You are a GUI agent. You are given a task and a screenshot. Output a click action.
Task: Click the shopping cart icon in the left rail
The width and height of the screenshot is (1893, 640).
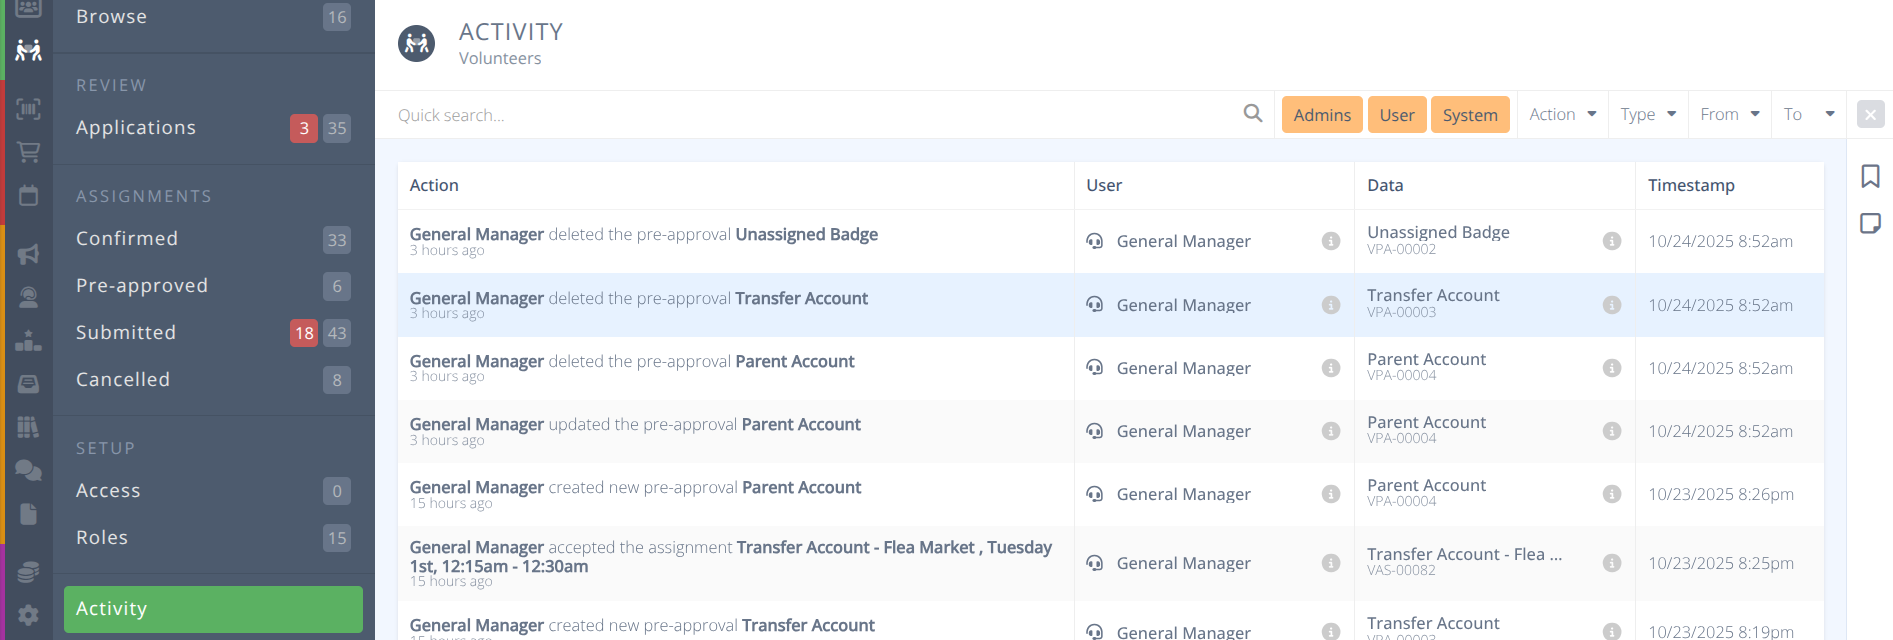28,152
